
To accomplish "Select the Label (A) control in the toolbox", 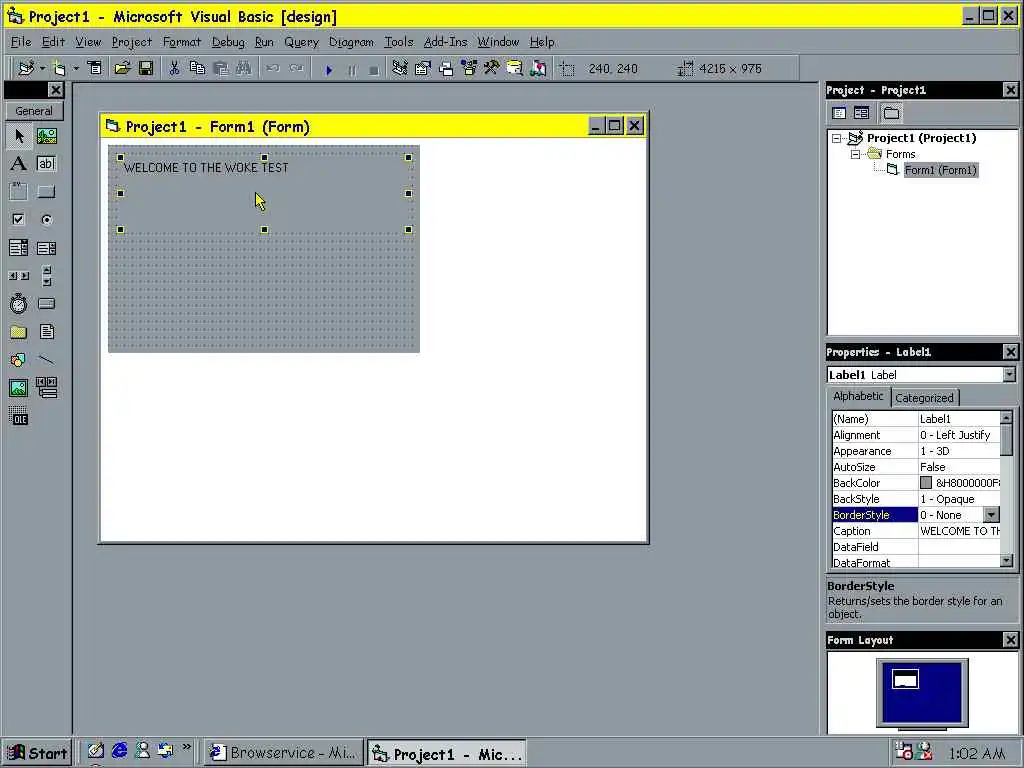I will coord(19,163).
